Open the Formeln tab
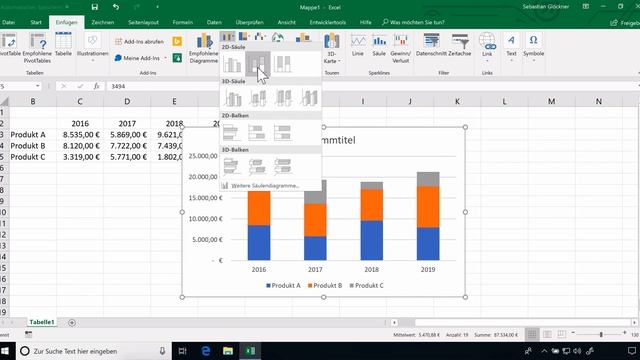Screen dimensions: 640x360 point(182,22)
